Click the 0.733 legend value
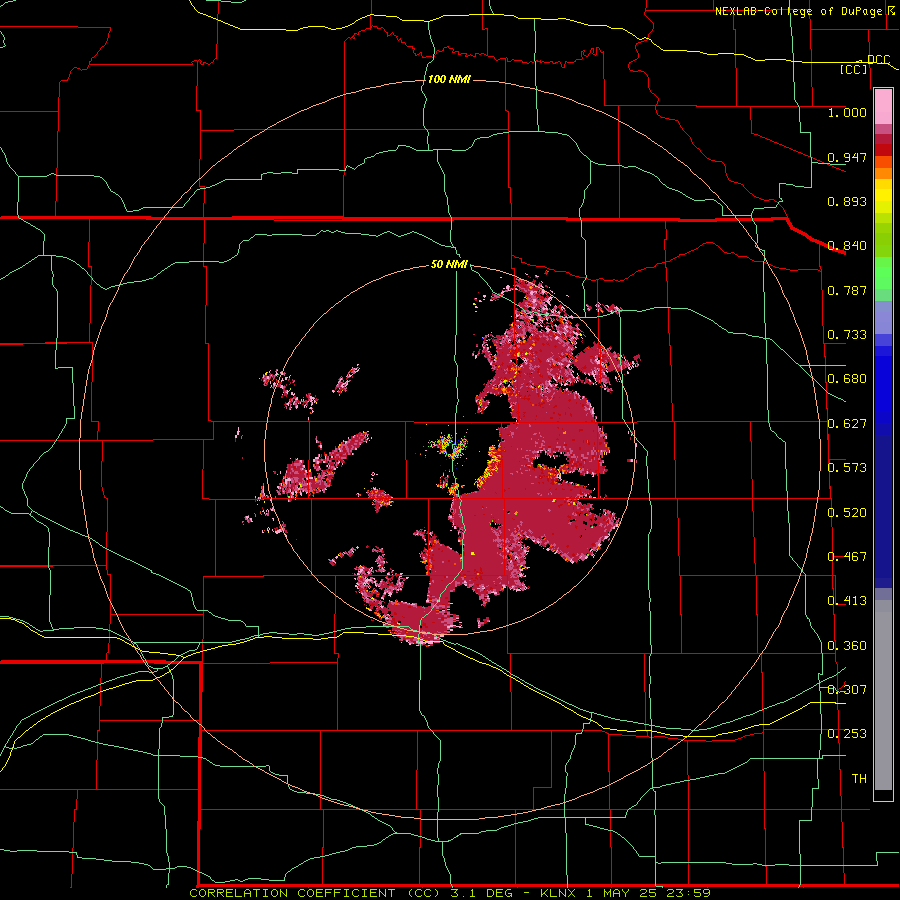This screenshot has height=900, width=900. [847, 335]
